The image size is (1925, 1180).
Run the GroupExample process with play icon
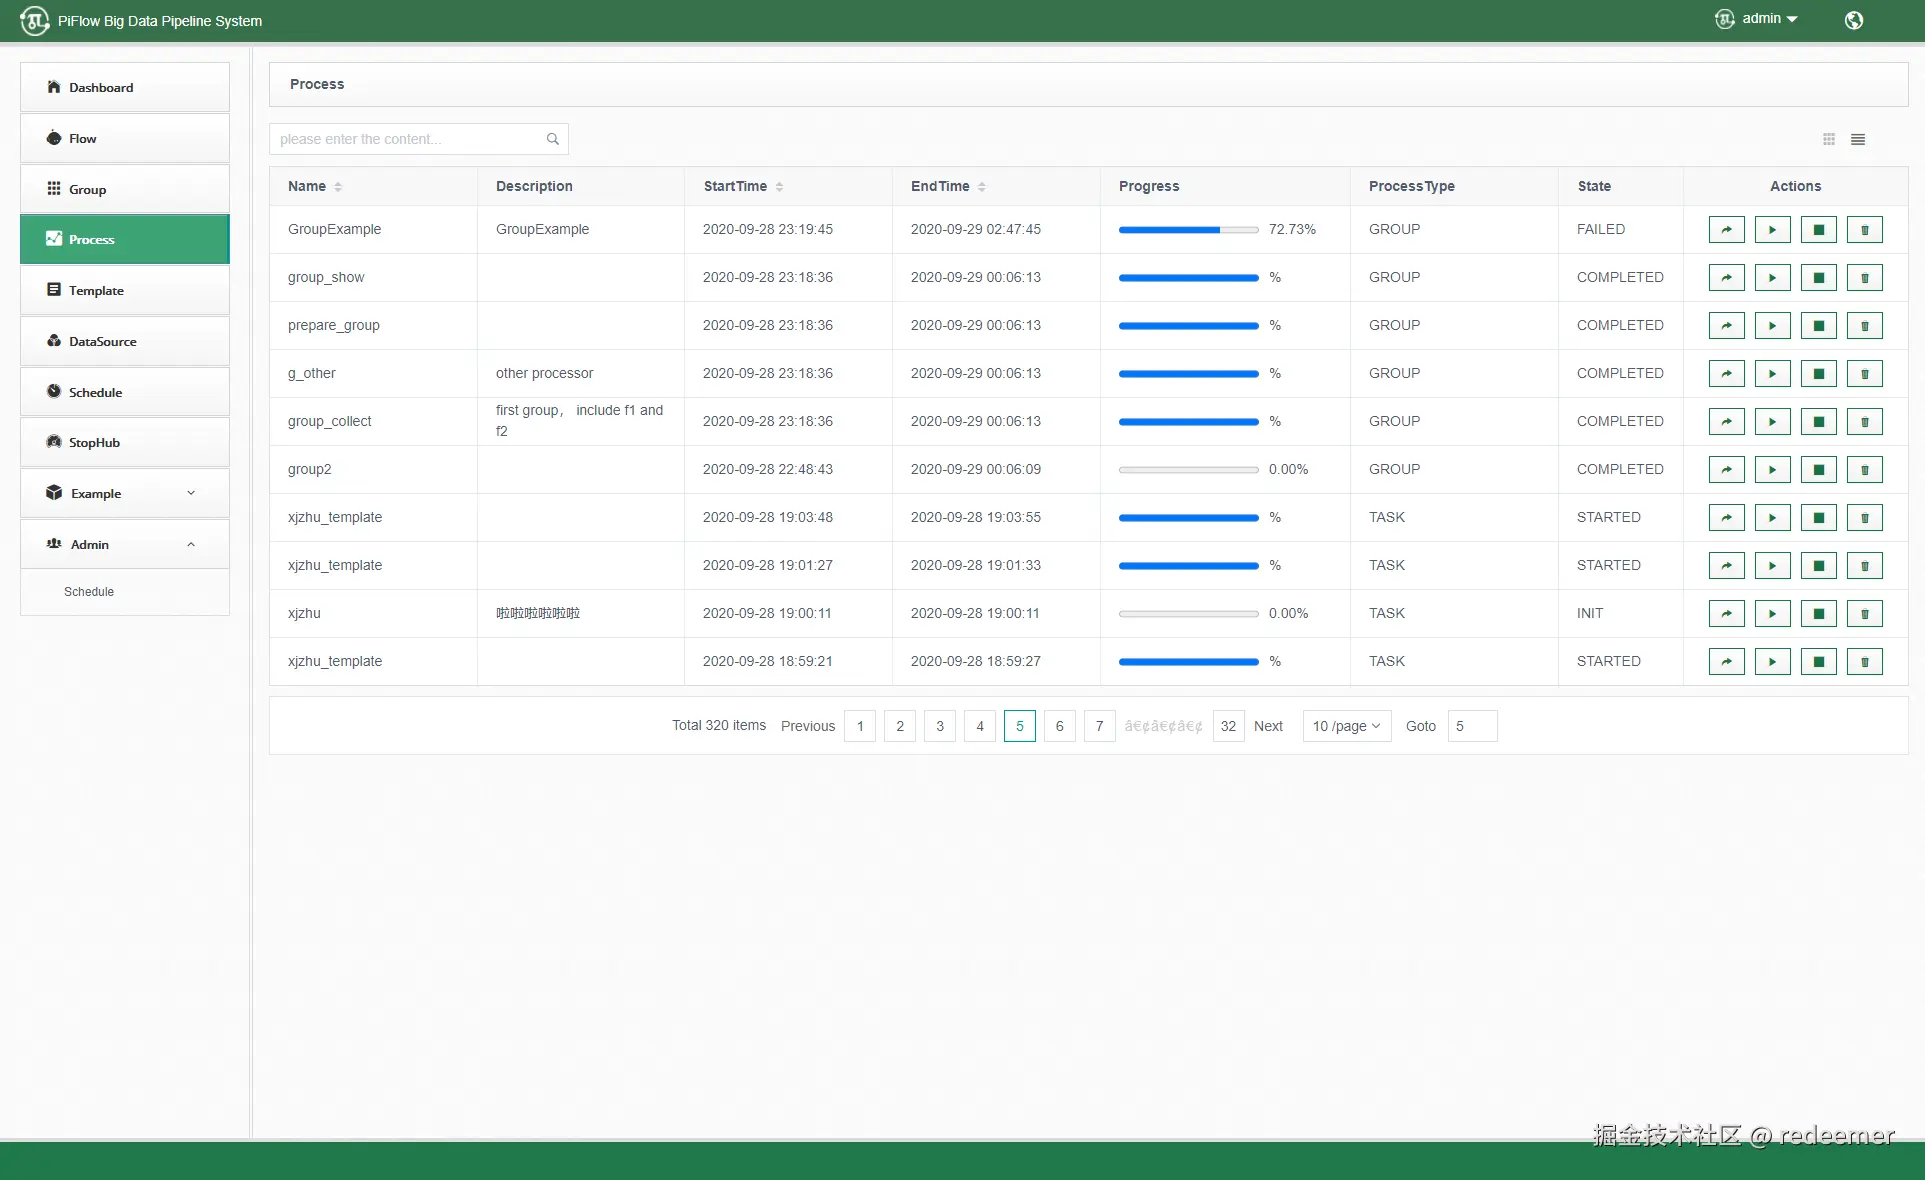click(x=1772, y=230)
